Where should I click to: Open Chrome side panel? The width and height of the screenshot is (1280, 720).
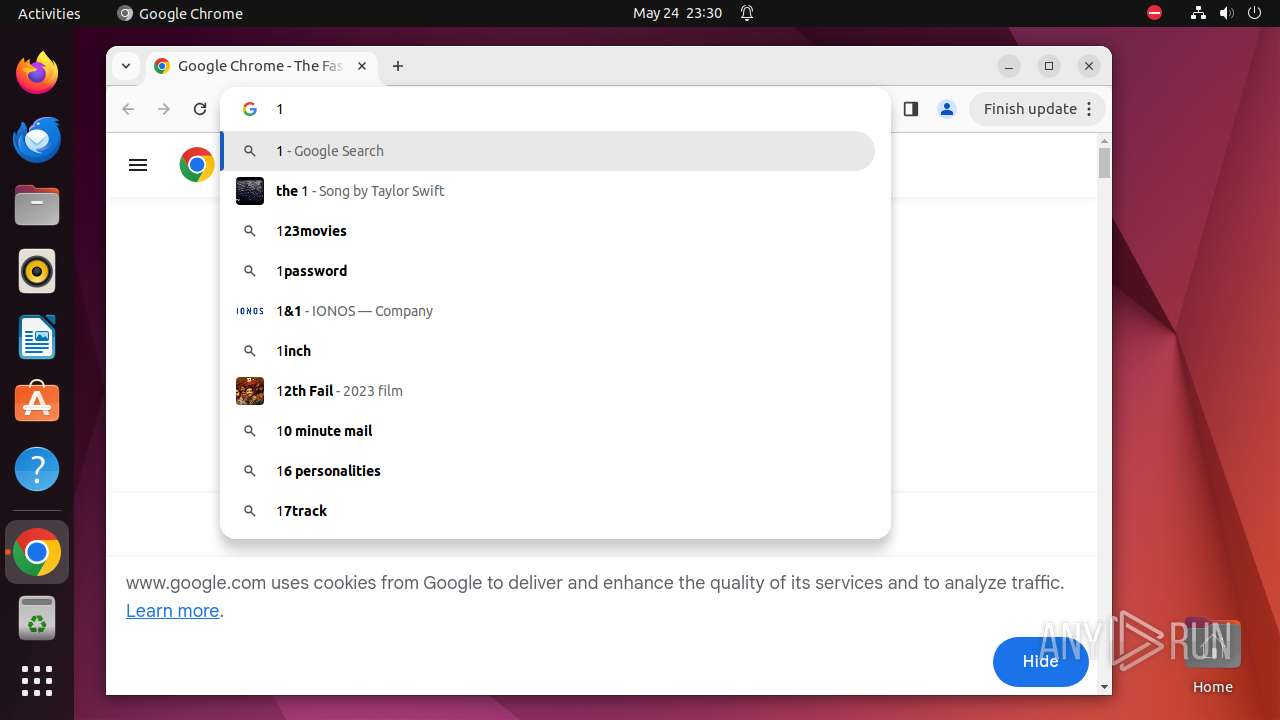click(910, 109)
